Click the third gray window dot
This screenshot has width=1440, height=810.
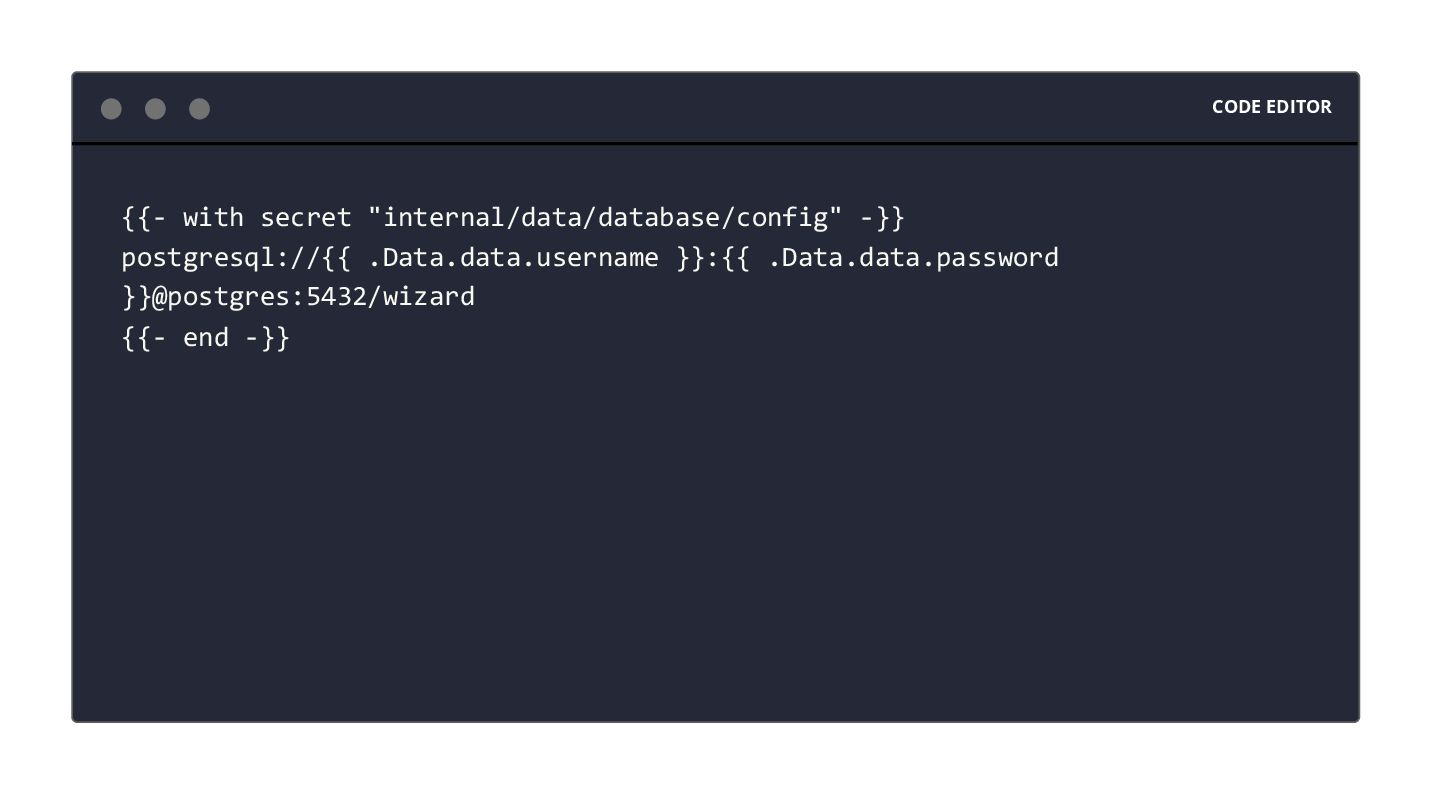(199, 108)
